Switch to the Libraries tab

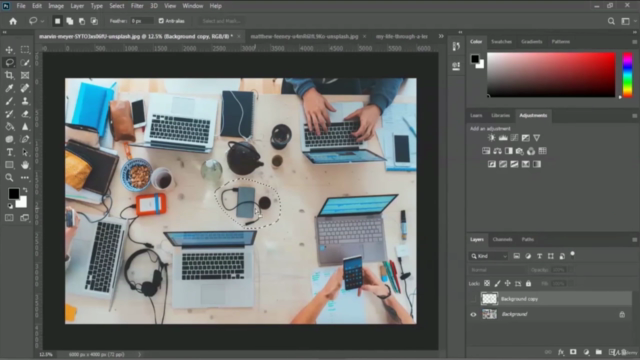pyautogui.click(x=500, y=116)
